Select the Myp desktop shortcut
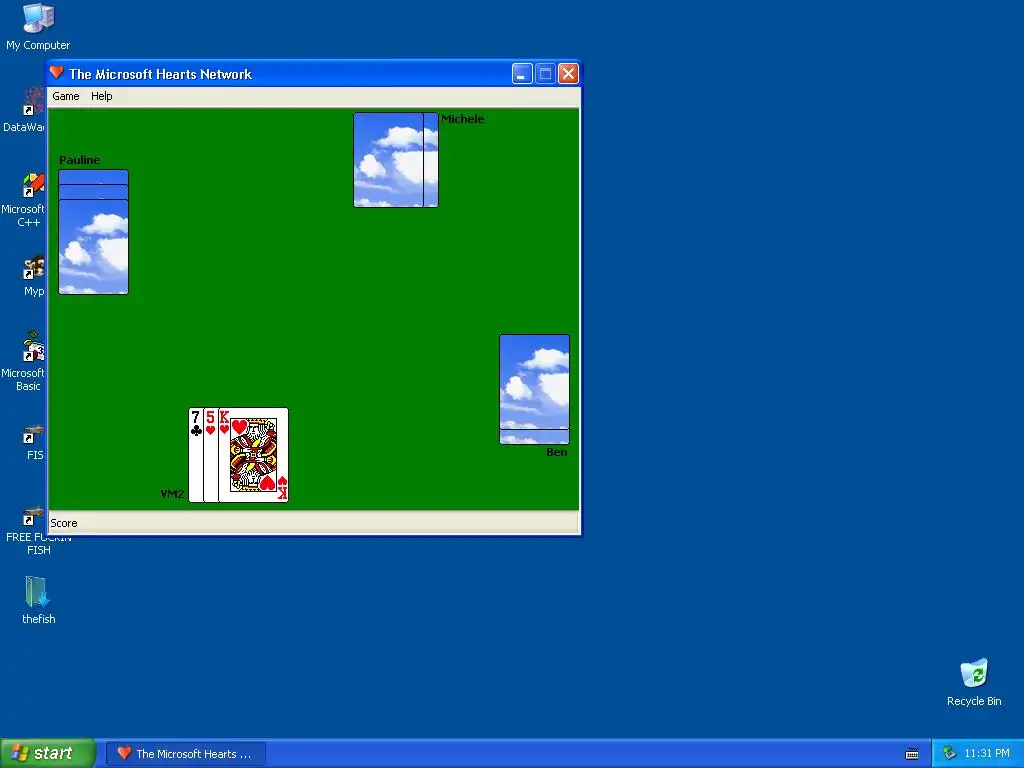Viewport: 1024px width, 768px height. (33, 276)
